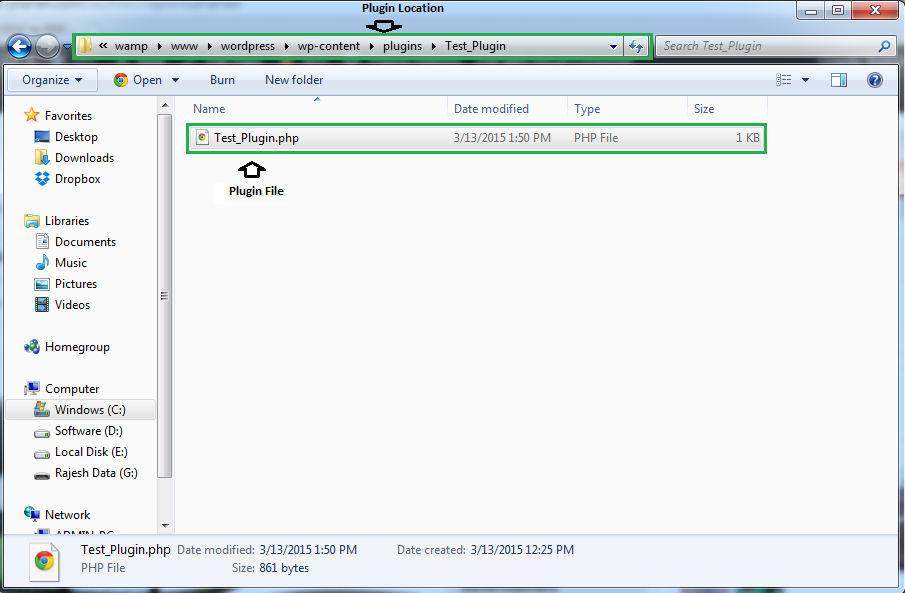The height and width of the screenshot is (593, 905).
Task: Open the address bar history dropdown
Action: [x=614, y=46]
